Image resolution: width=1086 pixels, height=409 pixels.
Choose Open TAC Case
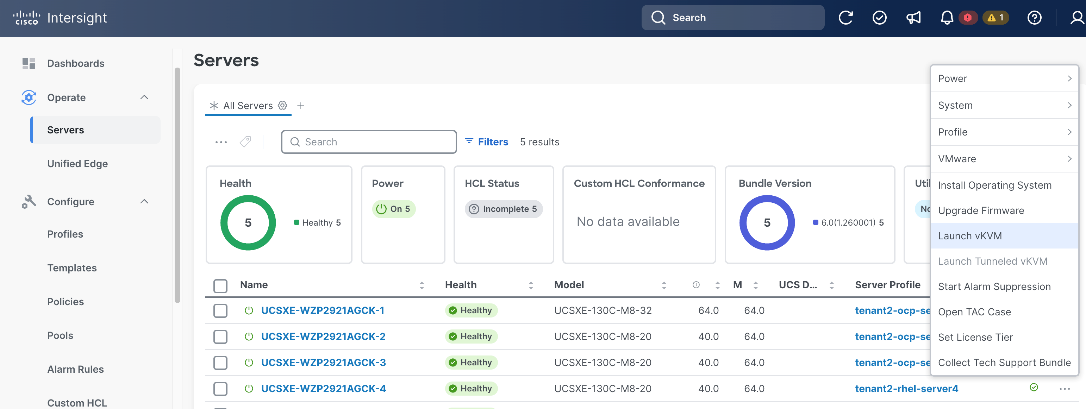(x=1004, y=312)
